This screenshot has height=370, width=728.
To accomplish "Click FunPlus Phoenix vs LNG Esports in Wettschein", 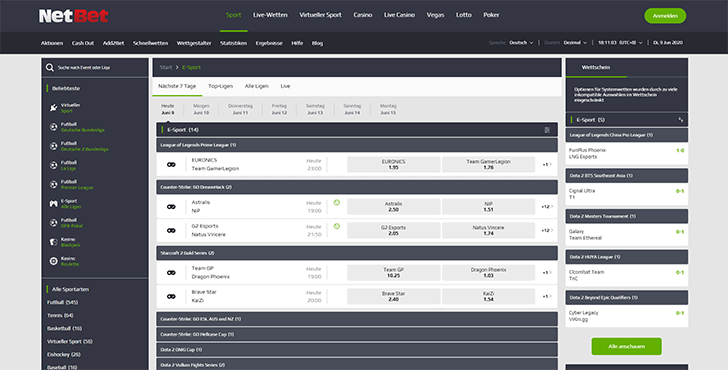I will [x=626, y=154].
